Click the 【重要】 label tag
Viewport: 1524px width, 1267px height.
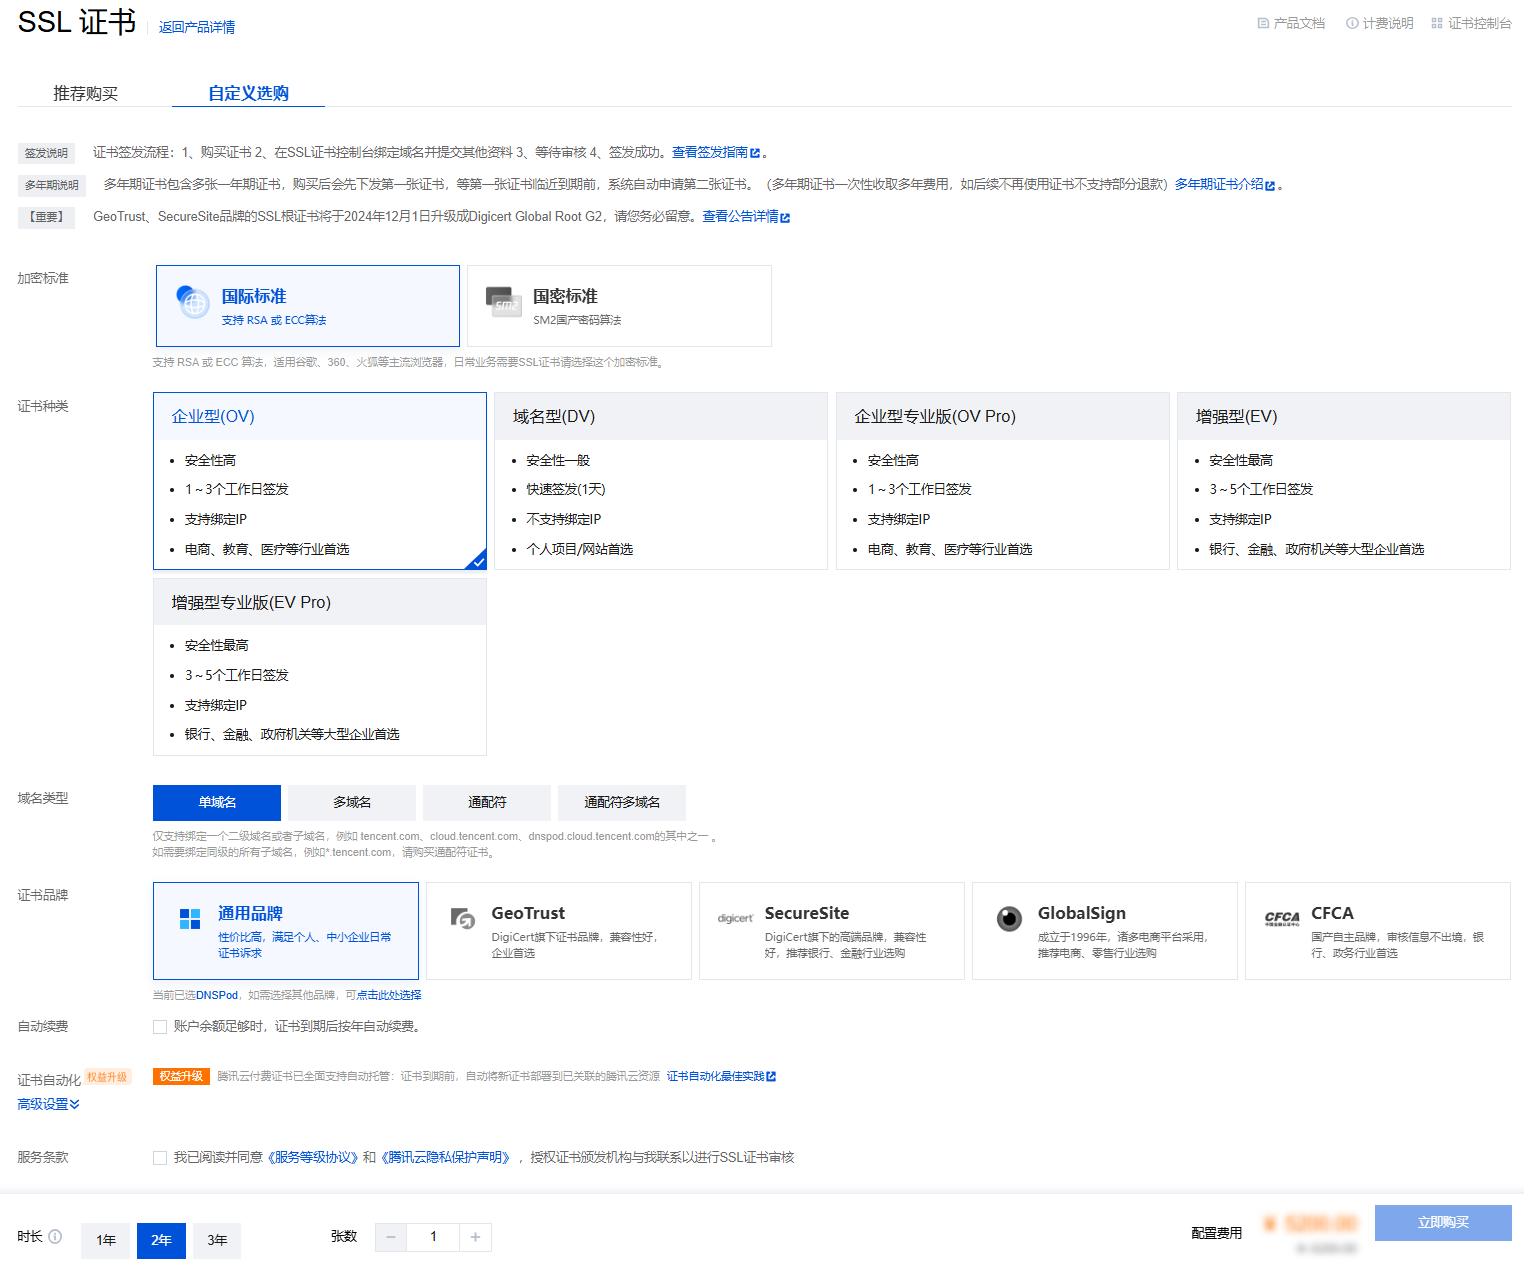pyautogui.click(x=46, y=218)
